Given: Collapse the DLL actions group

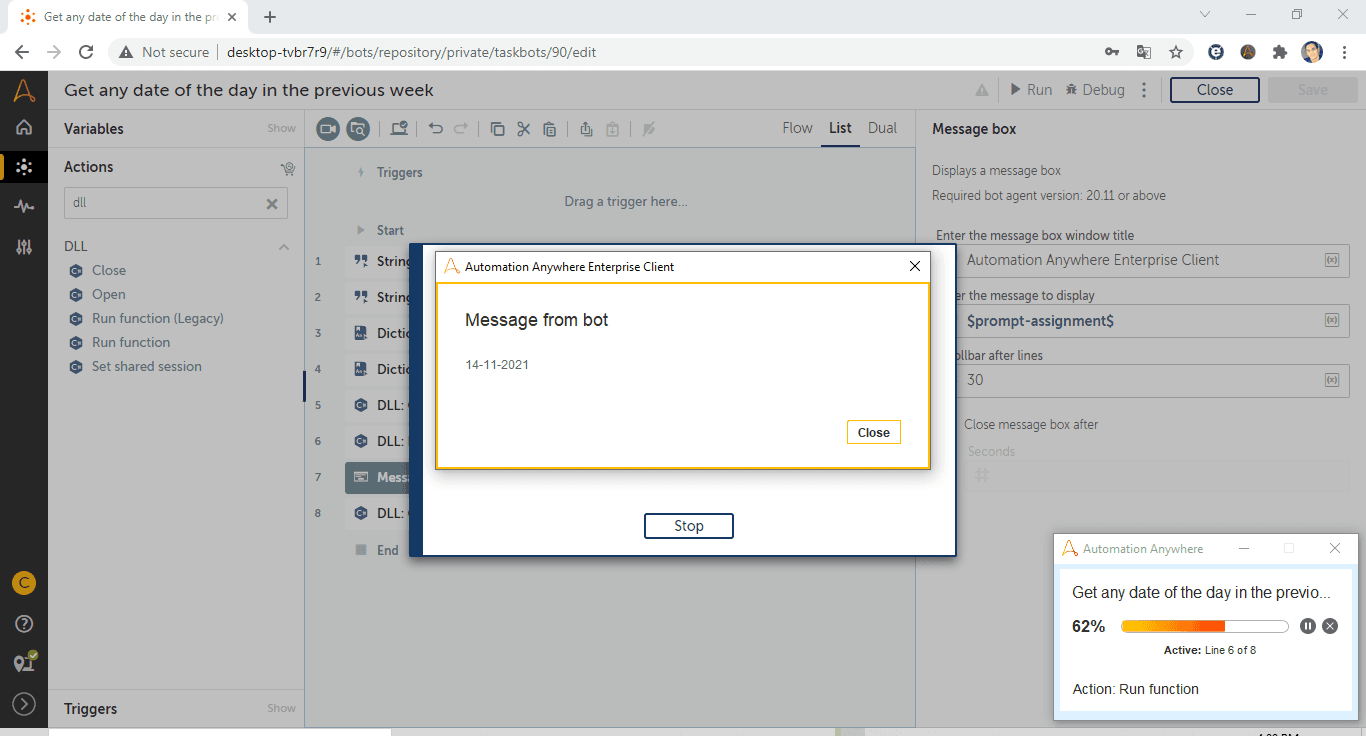Looking at the screenshot, I should (x=284, y=246).
